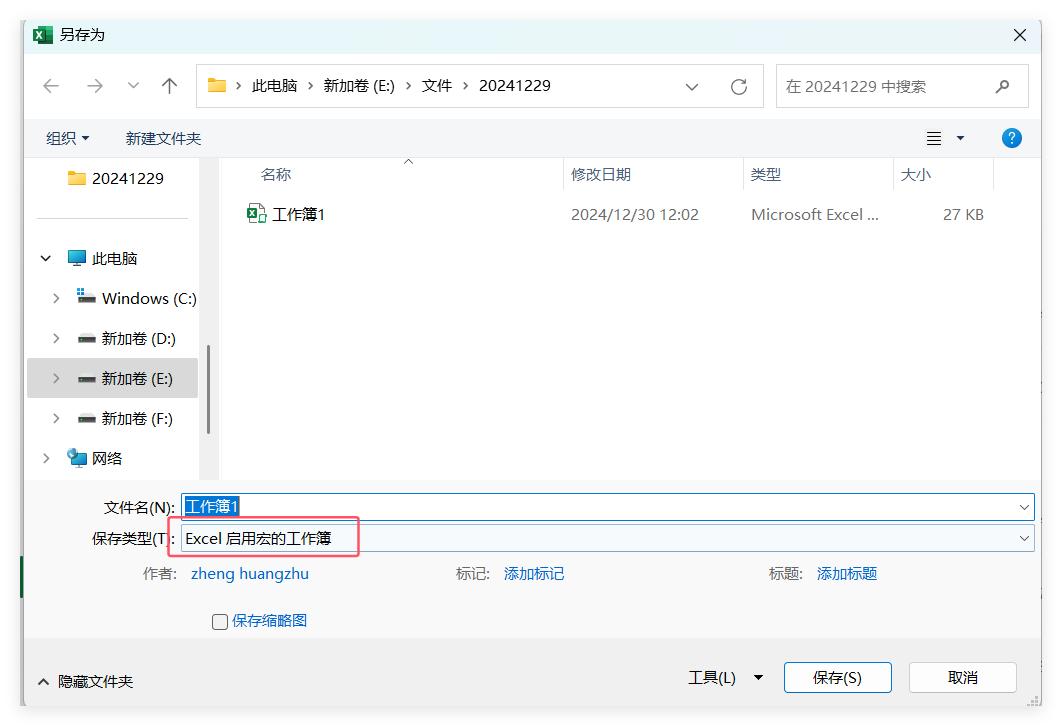Click 新建文件夹 button

pos(163,138)
